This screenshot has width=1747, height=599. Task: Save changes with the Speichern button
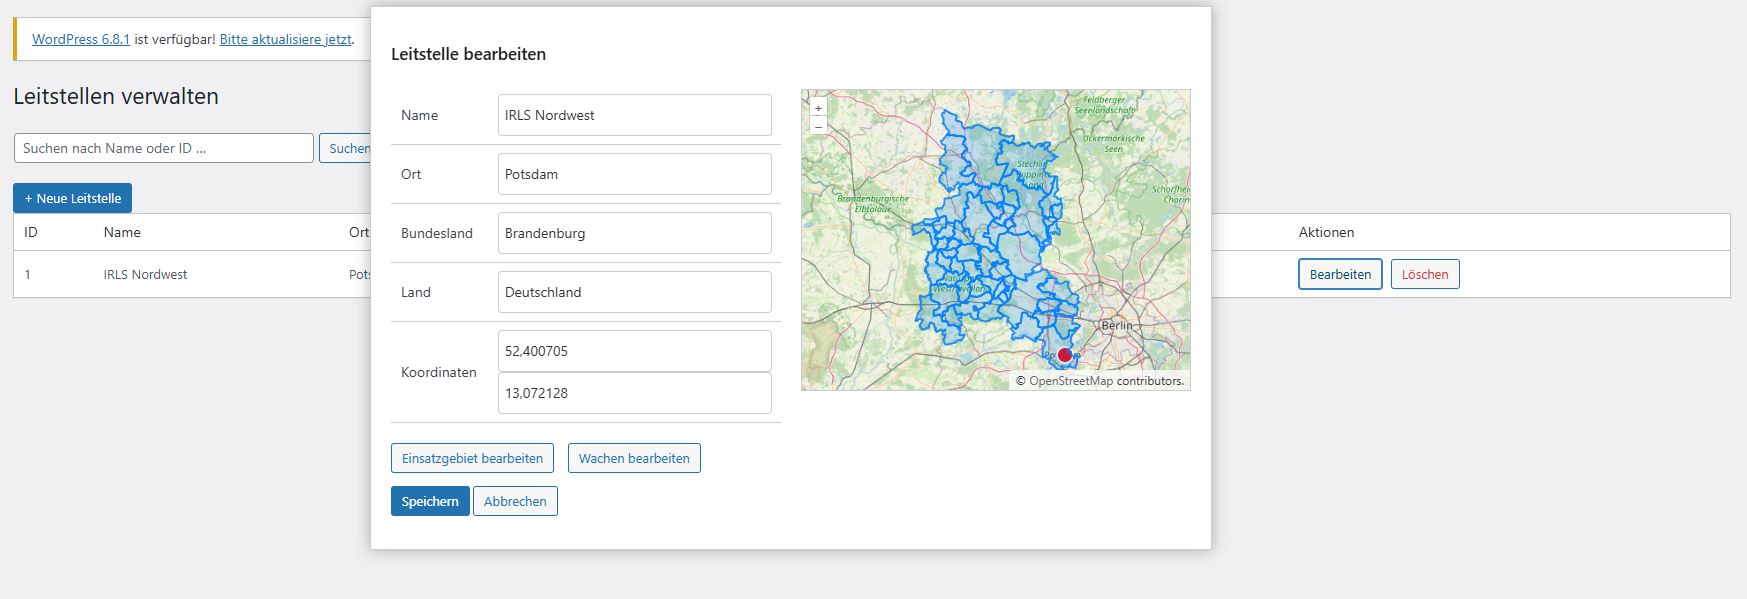[x=430, y=501]
